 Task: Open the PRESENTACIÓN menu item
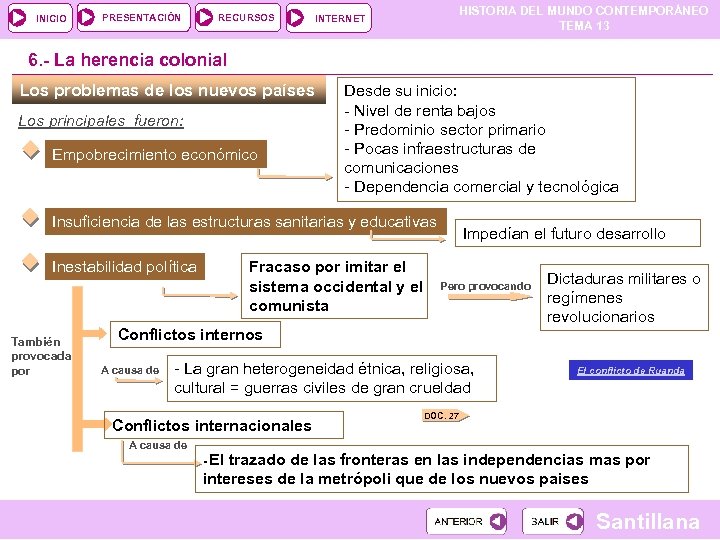[133, 17]
